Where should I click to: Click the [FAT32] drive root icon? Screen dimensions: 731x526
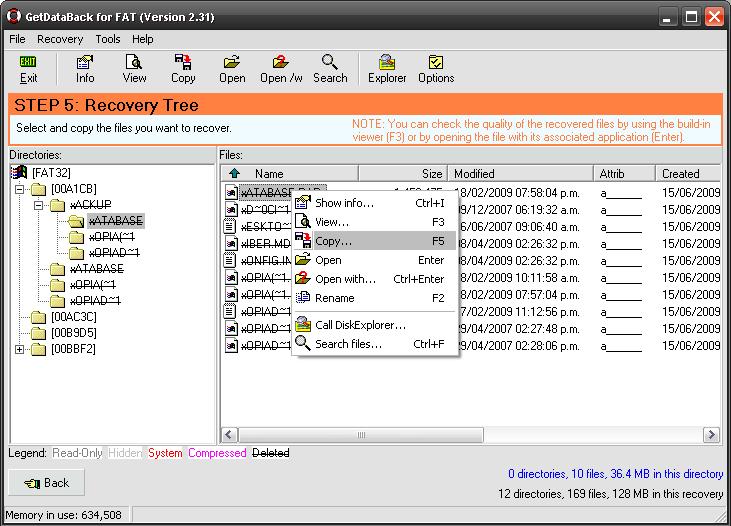tap(19, 173)
